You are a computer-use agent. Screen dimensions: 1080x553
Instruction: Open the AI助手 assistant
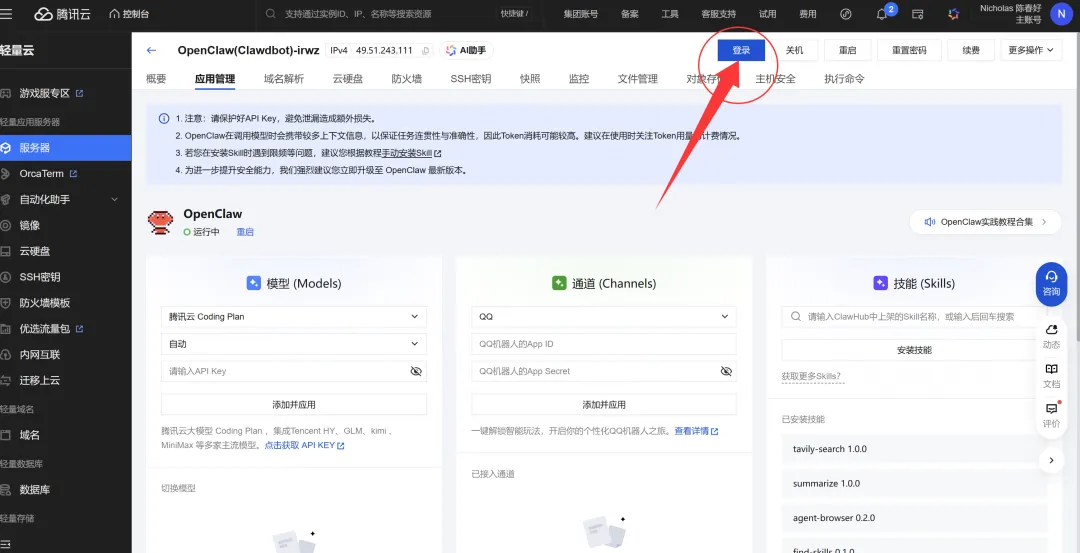466,50
